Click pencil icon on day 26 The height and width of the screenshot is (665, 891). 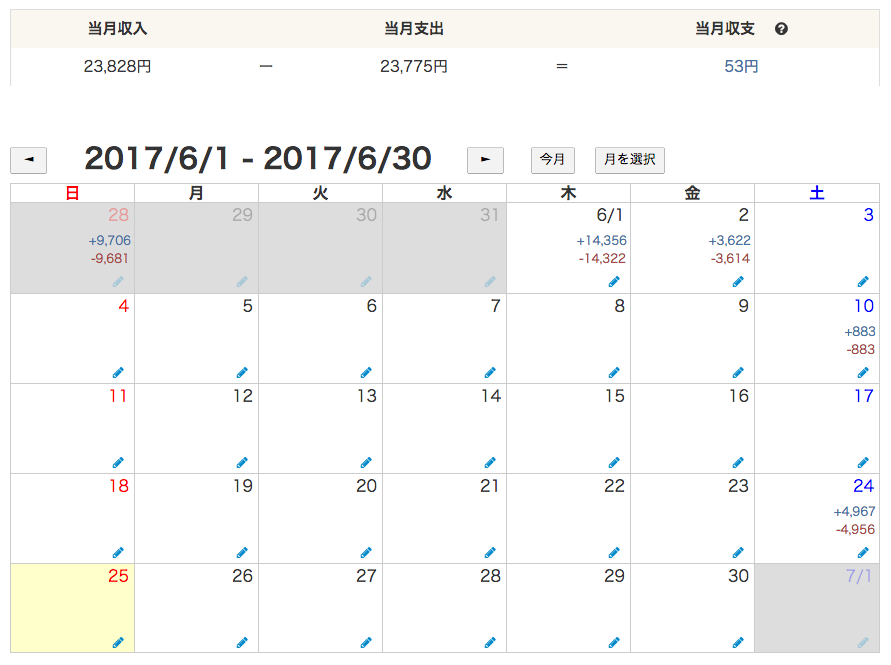click(x=242, y=642)
